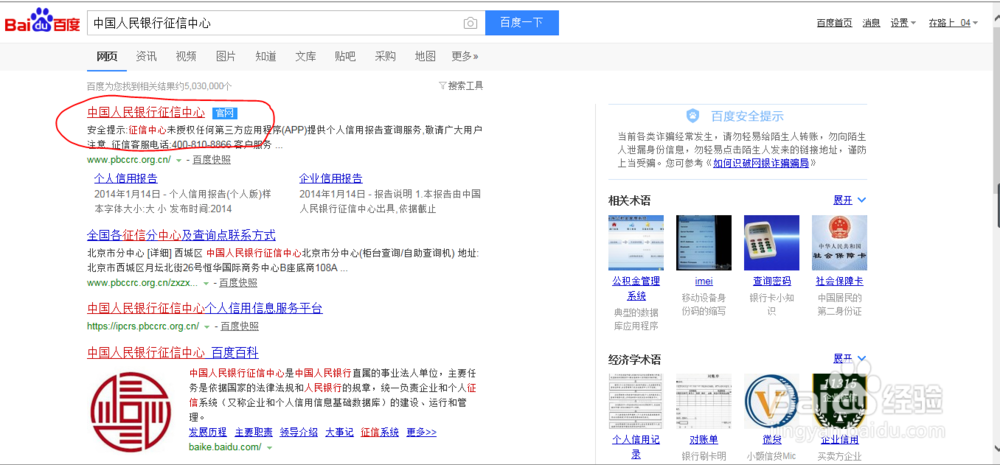Open 百度快照 for ipcrs result
The image size is (1000, 465).
click(239, 327)
